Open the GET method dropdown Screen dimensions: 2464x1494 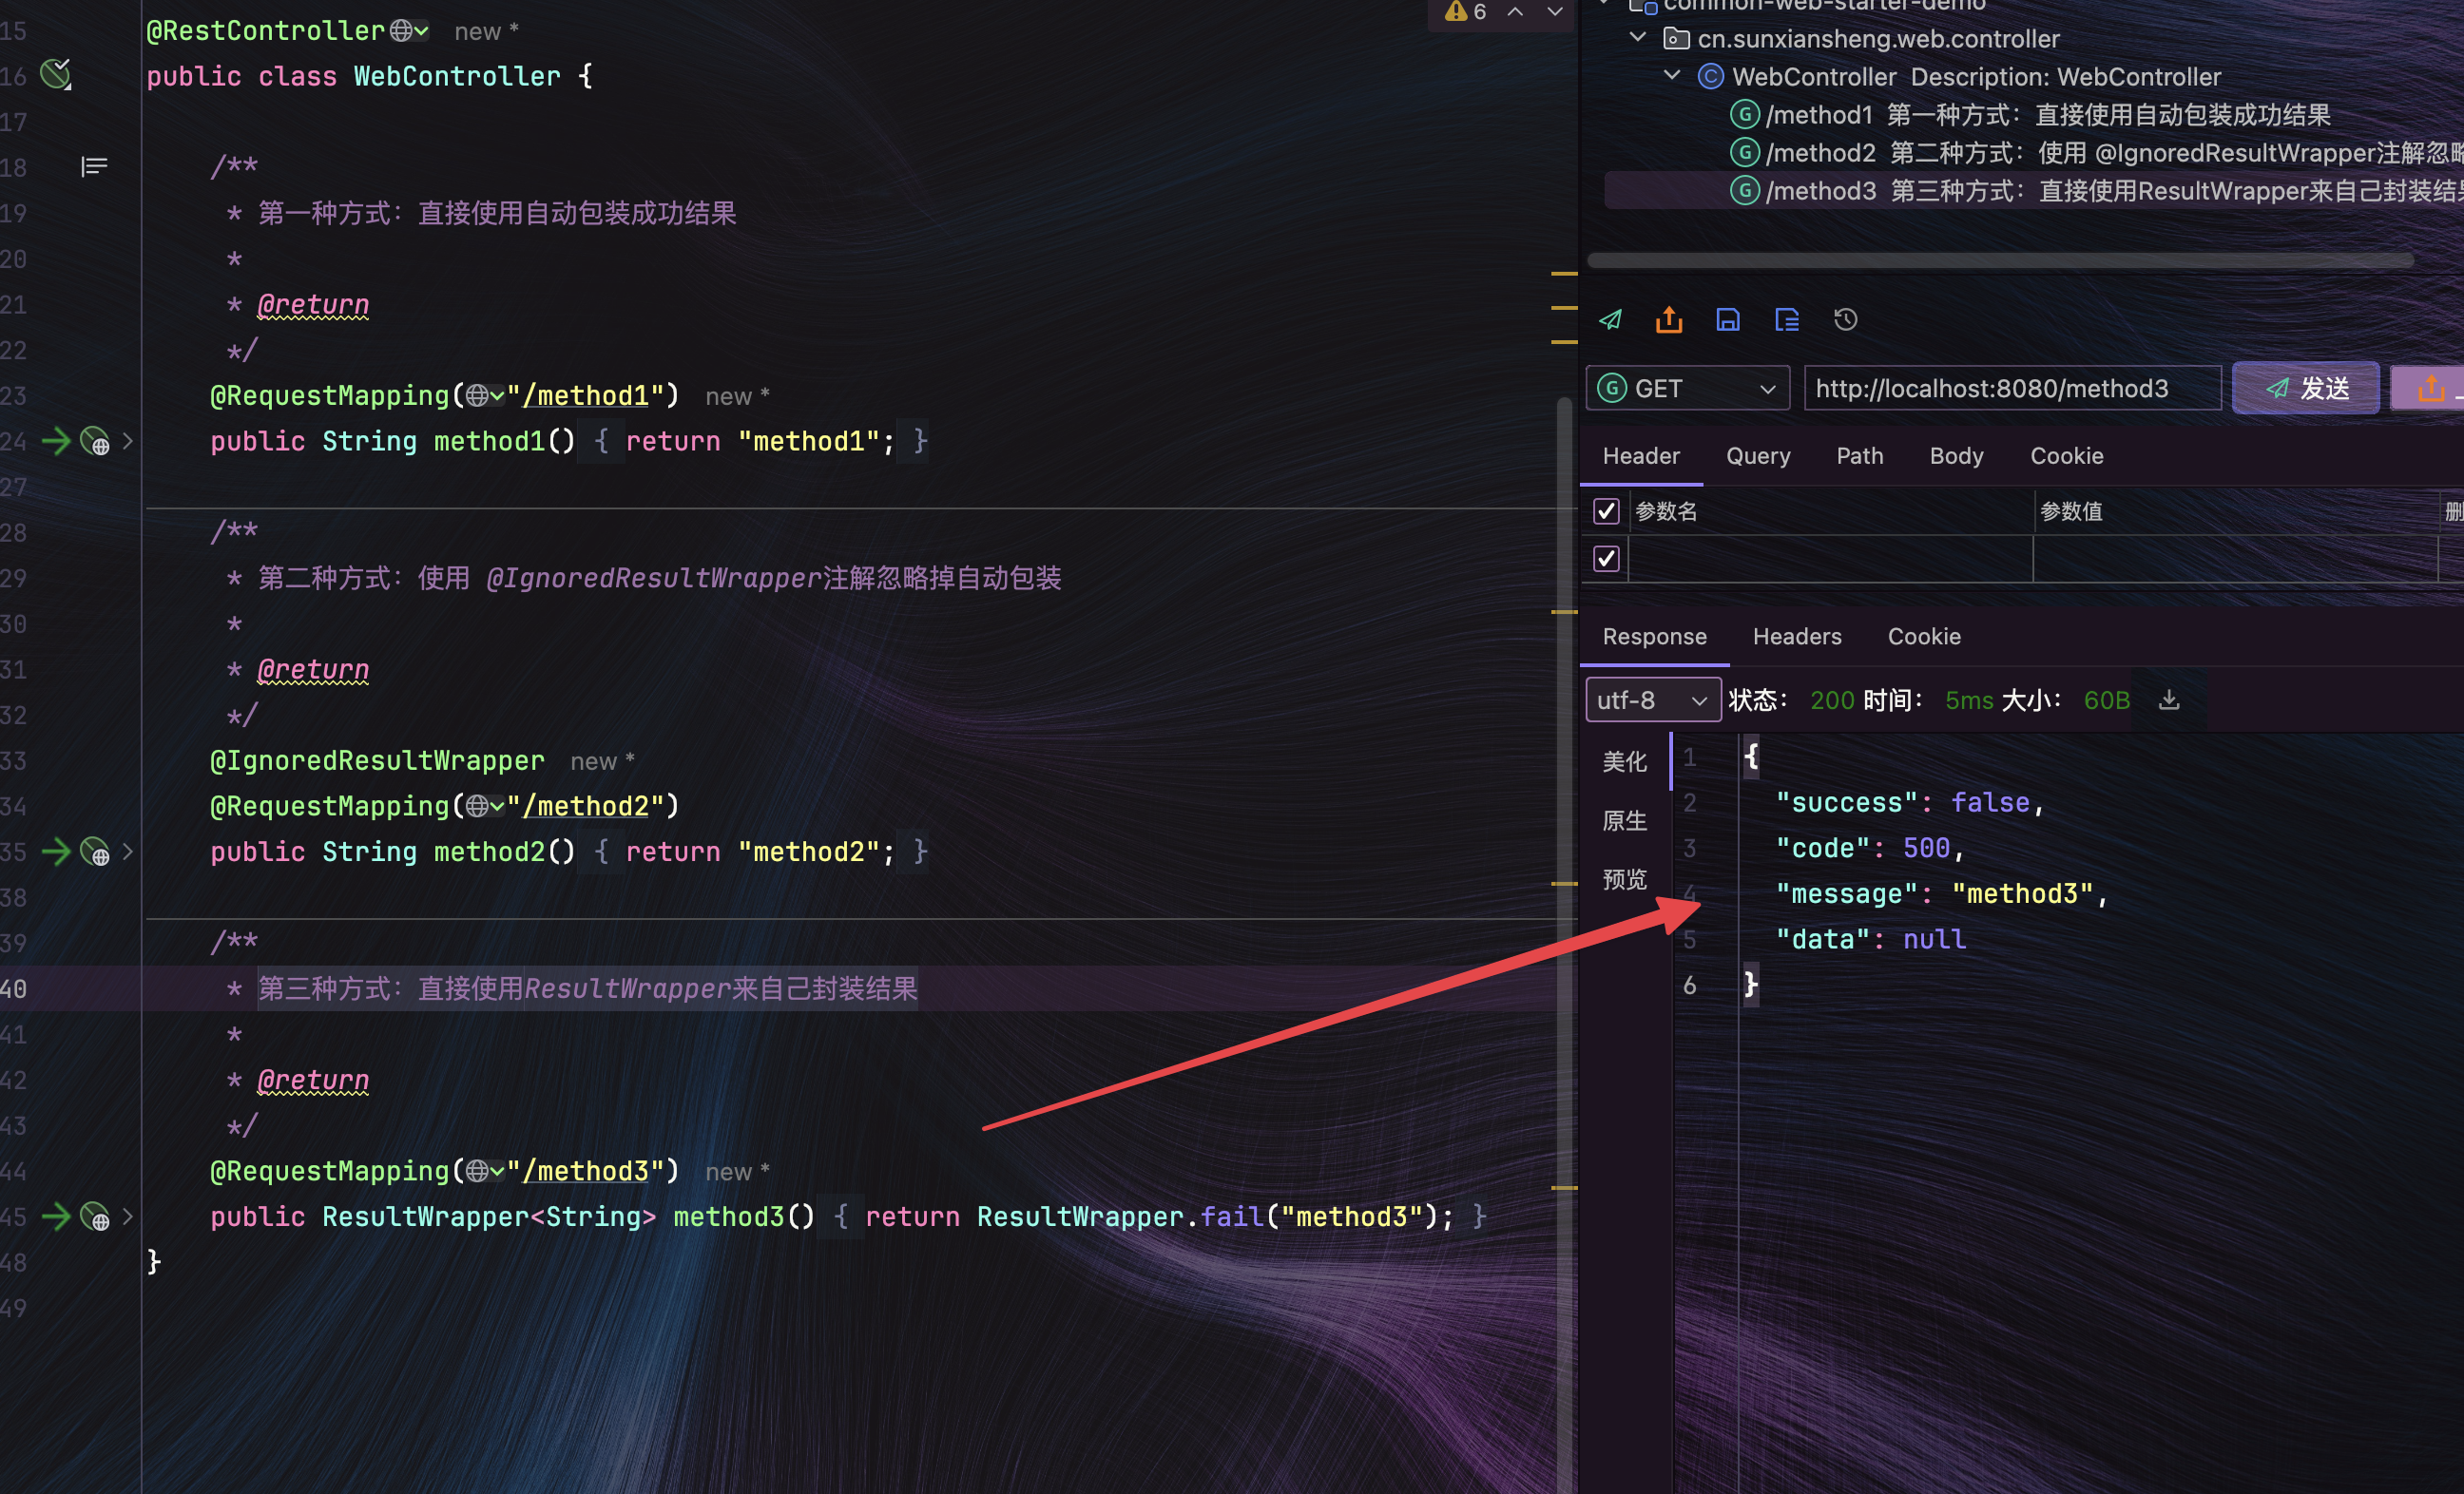pos(1686,388)
